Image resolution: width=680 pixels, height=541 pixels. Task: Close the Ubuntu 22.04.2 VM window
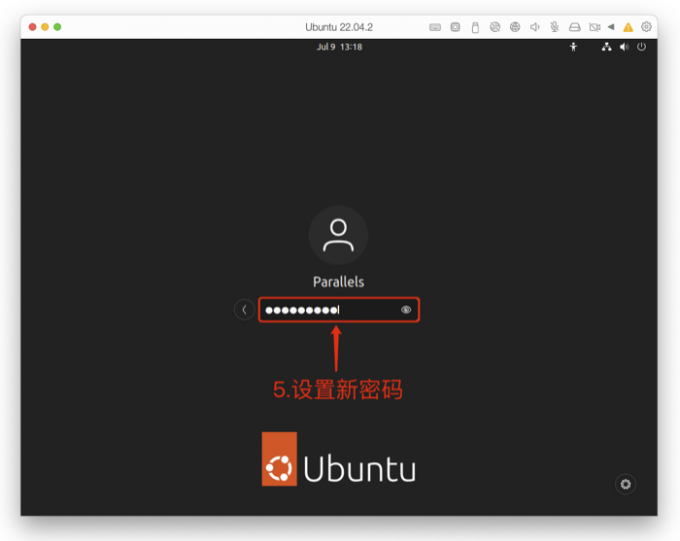(x=33, y=27)
